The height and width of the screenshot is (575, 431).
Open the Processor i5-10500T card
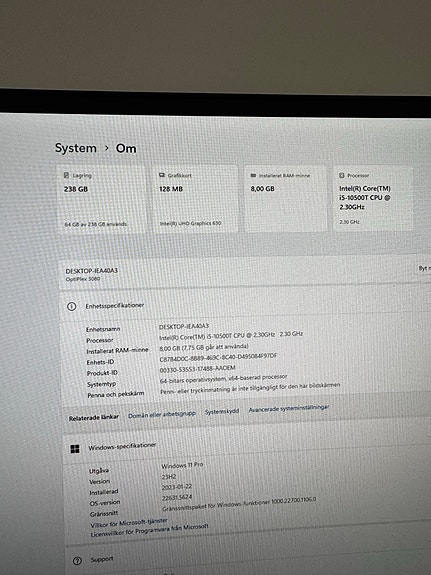pos(373,198)
